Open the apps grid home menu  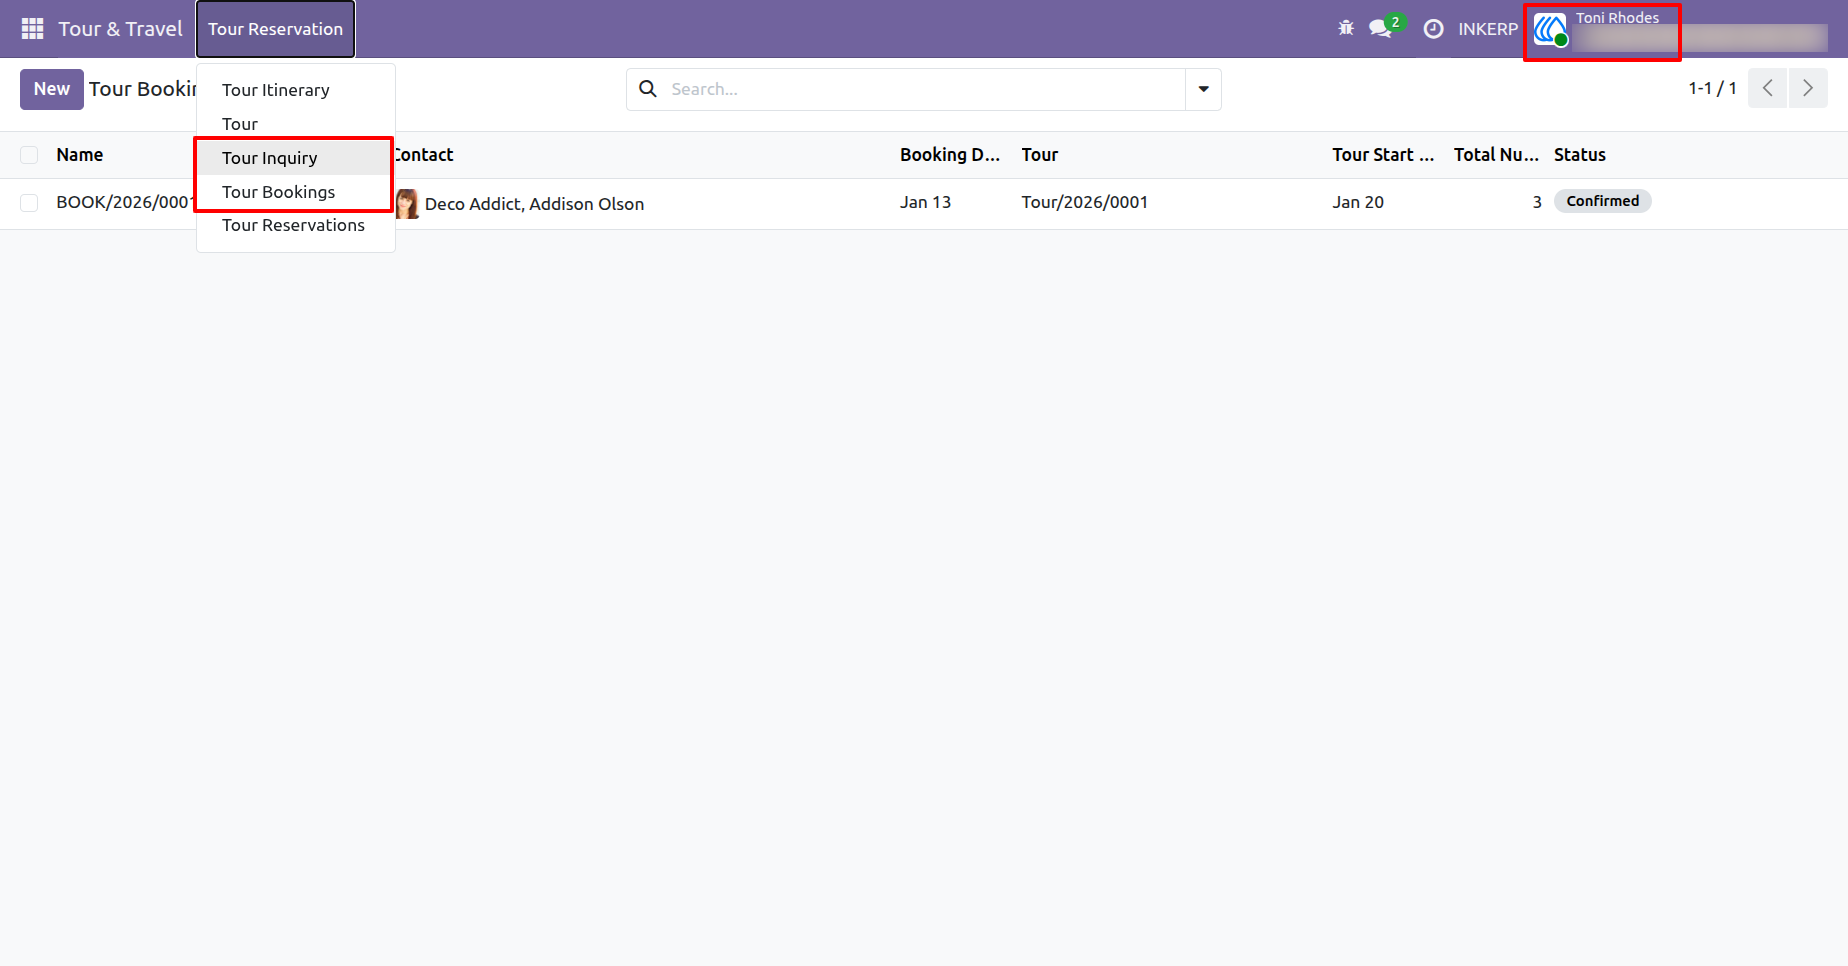(32, 29)
